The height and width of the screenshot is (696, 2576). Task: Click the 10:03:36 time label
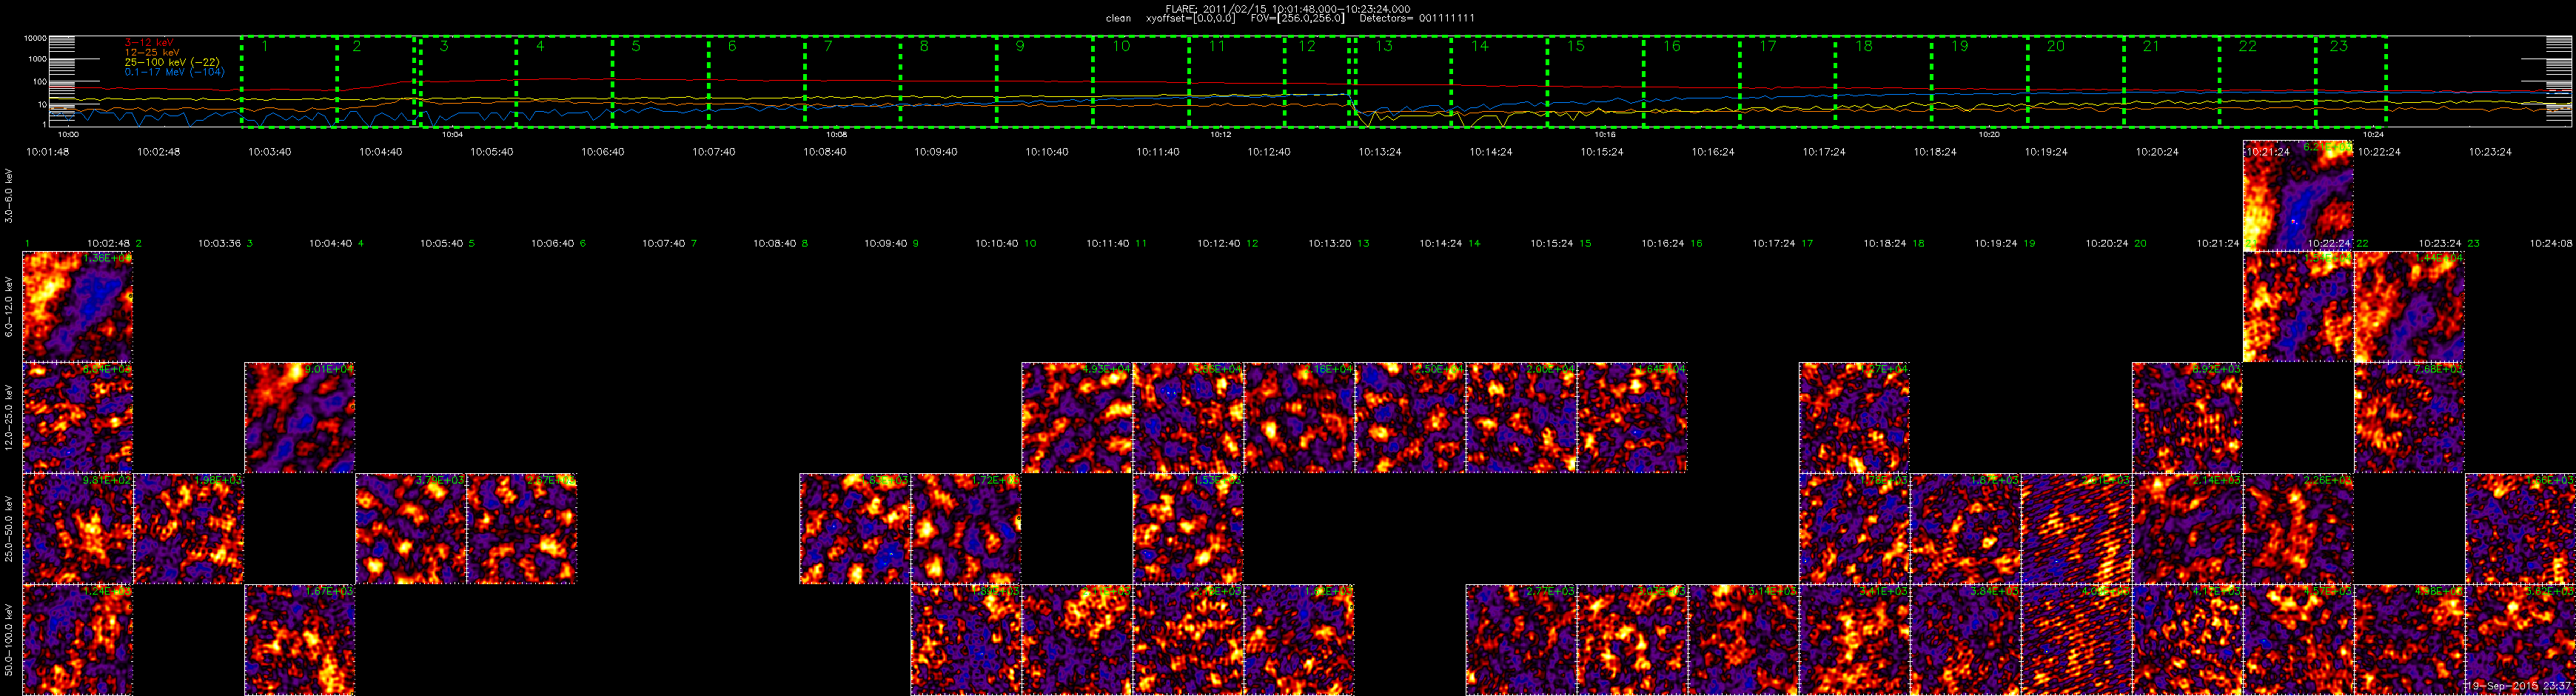[219, 243]
